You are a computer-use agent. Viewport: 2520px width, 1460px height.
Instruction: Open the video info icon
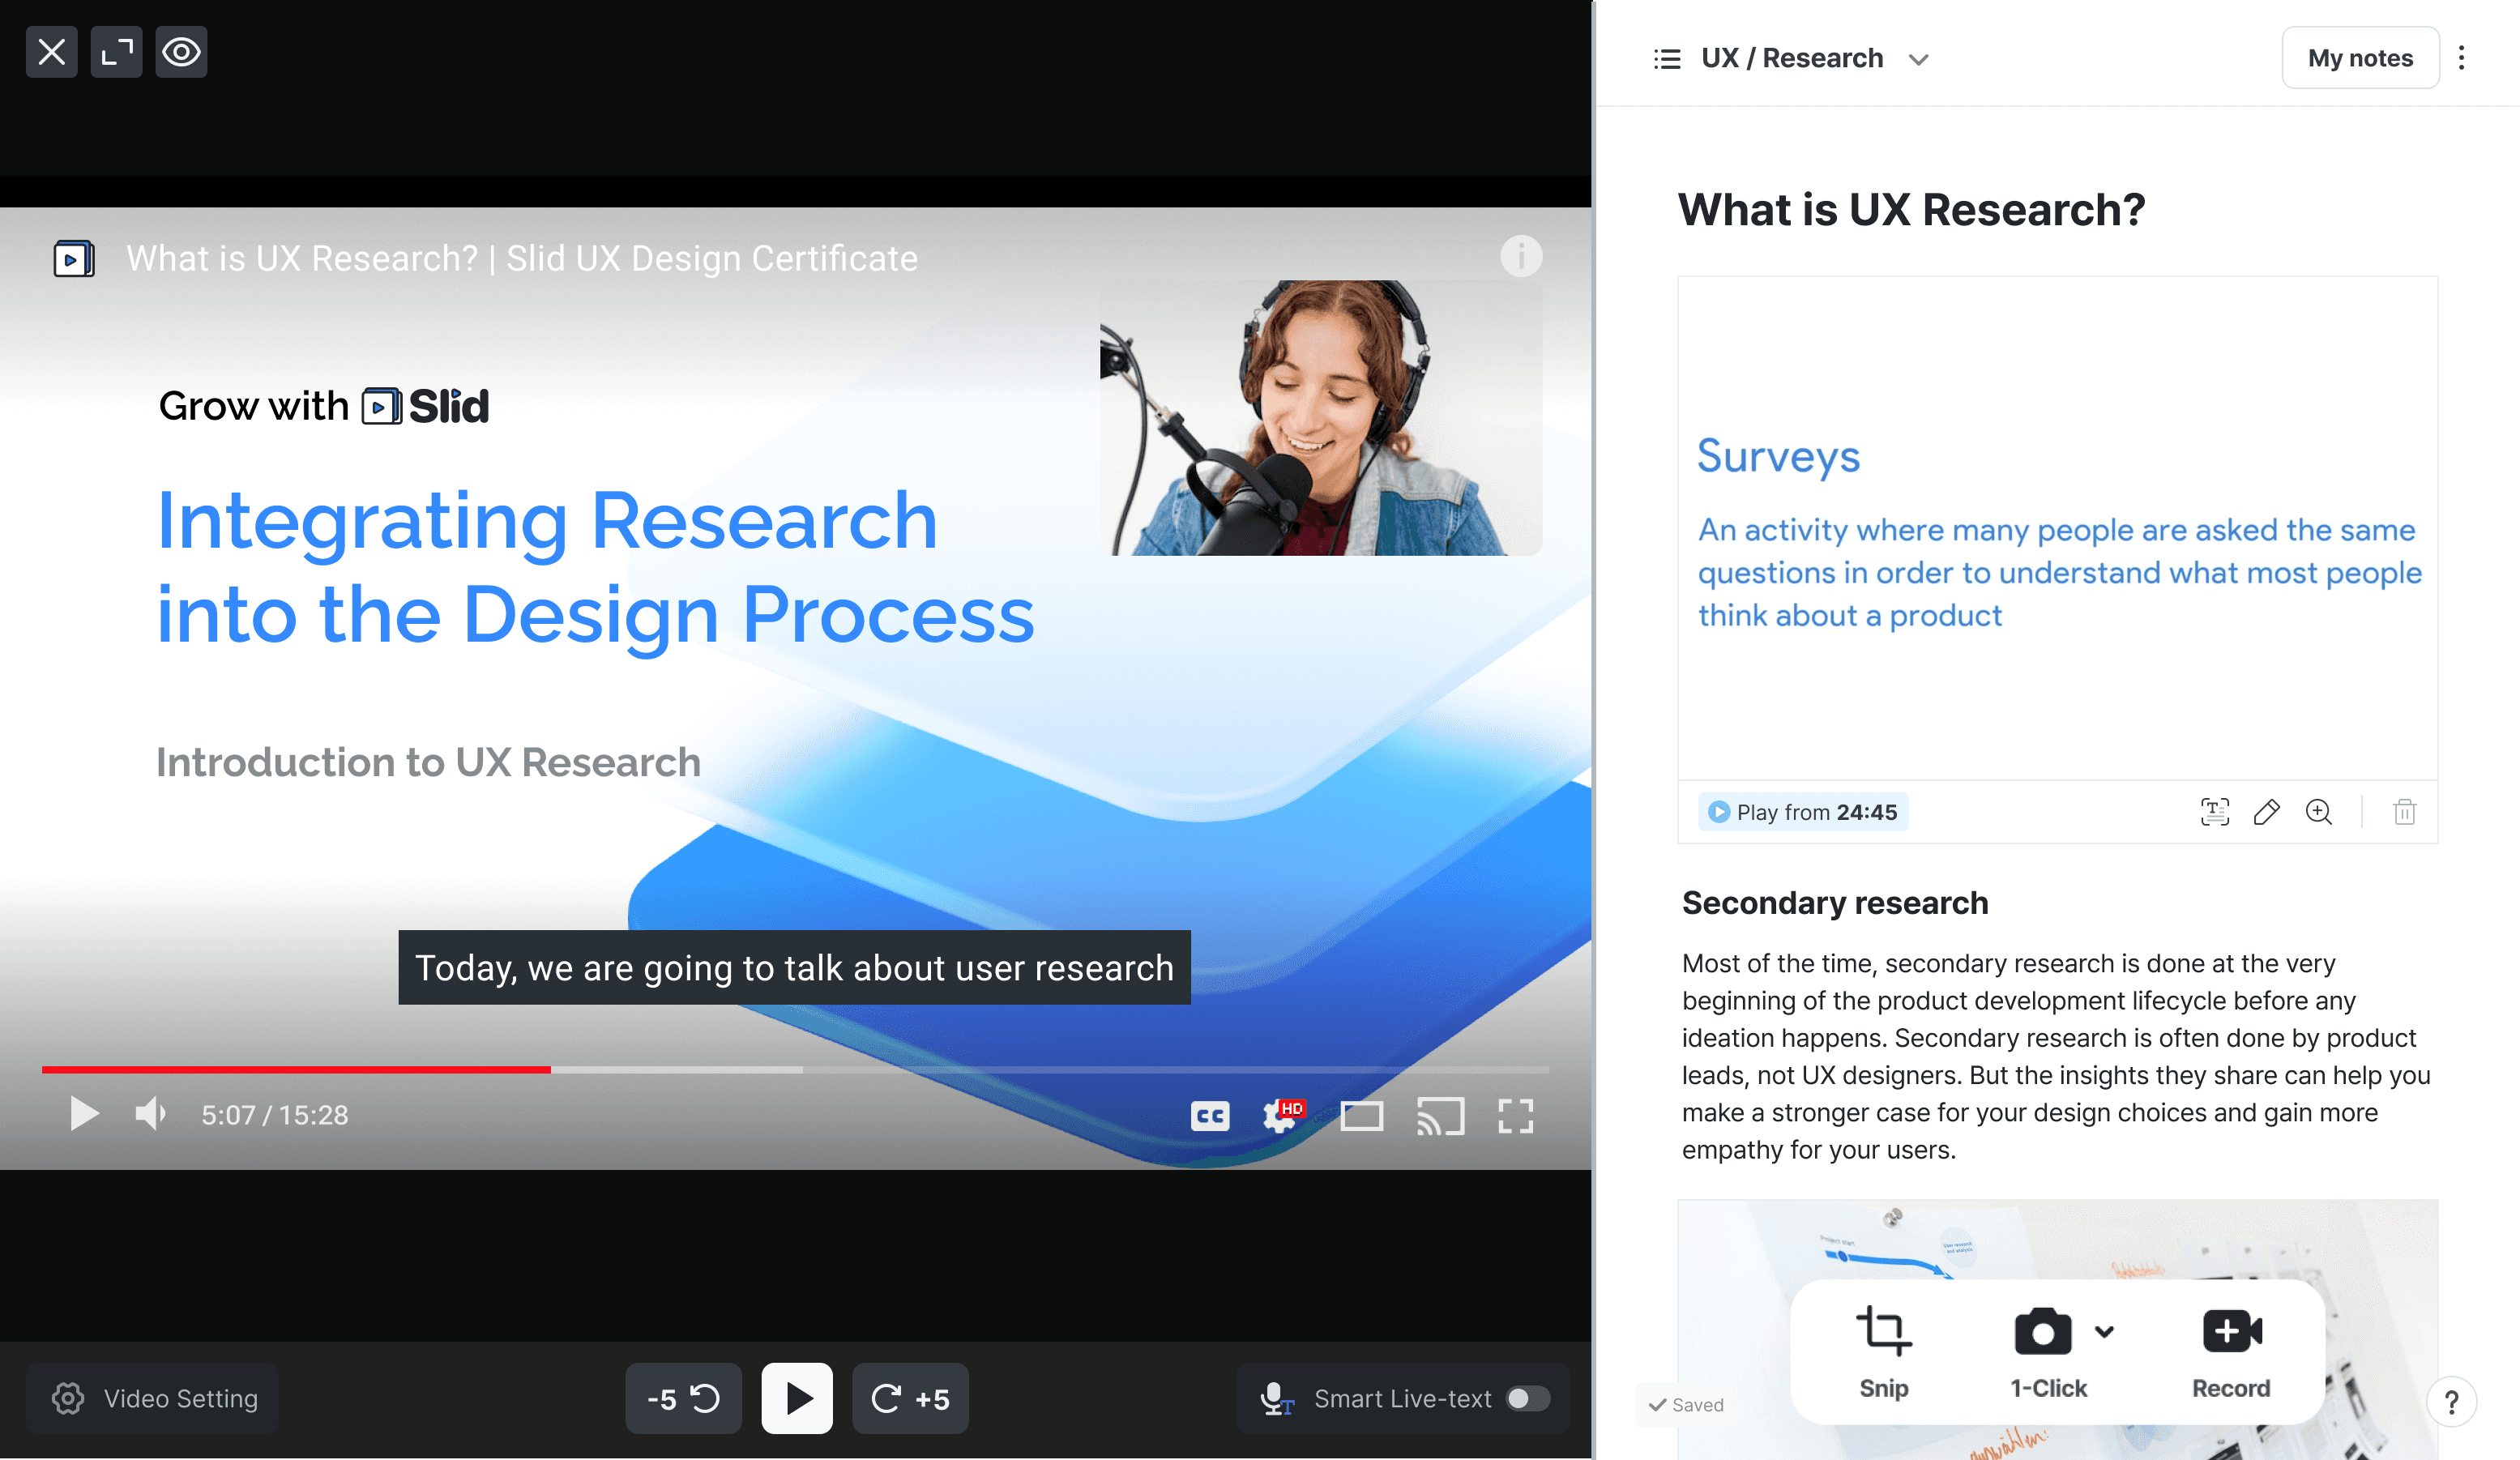[x=1521, y=256]
